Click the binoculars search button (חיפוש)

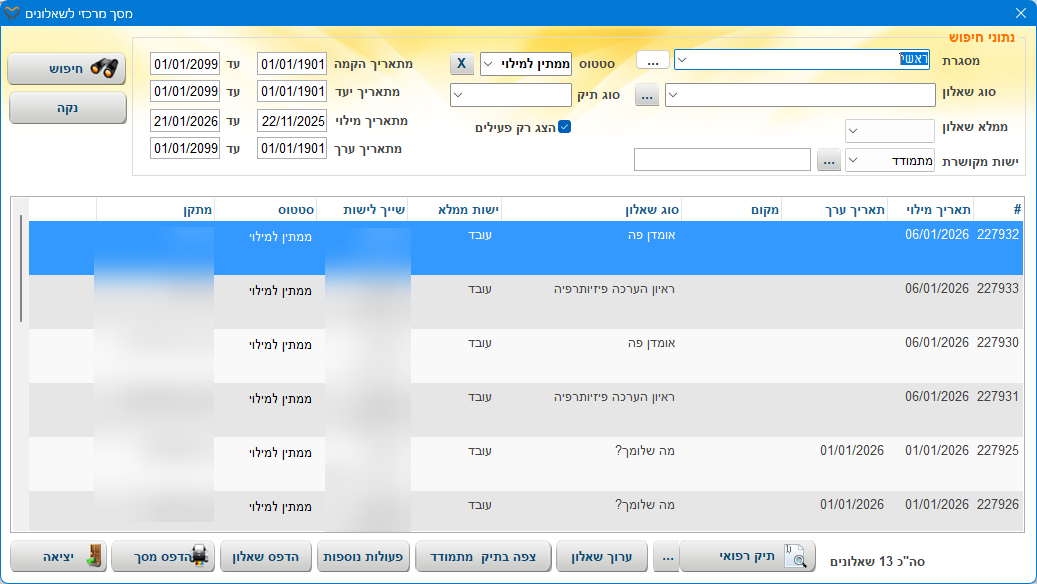point(67,68)
